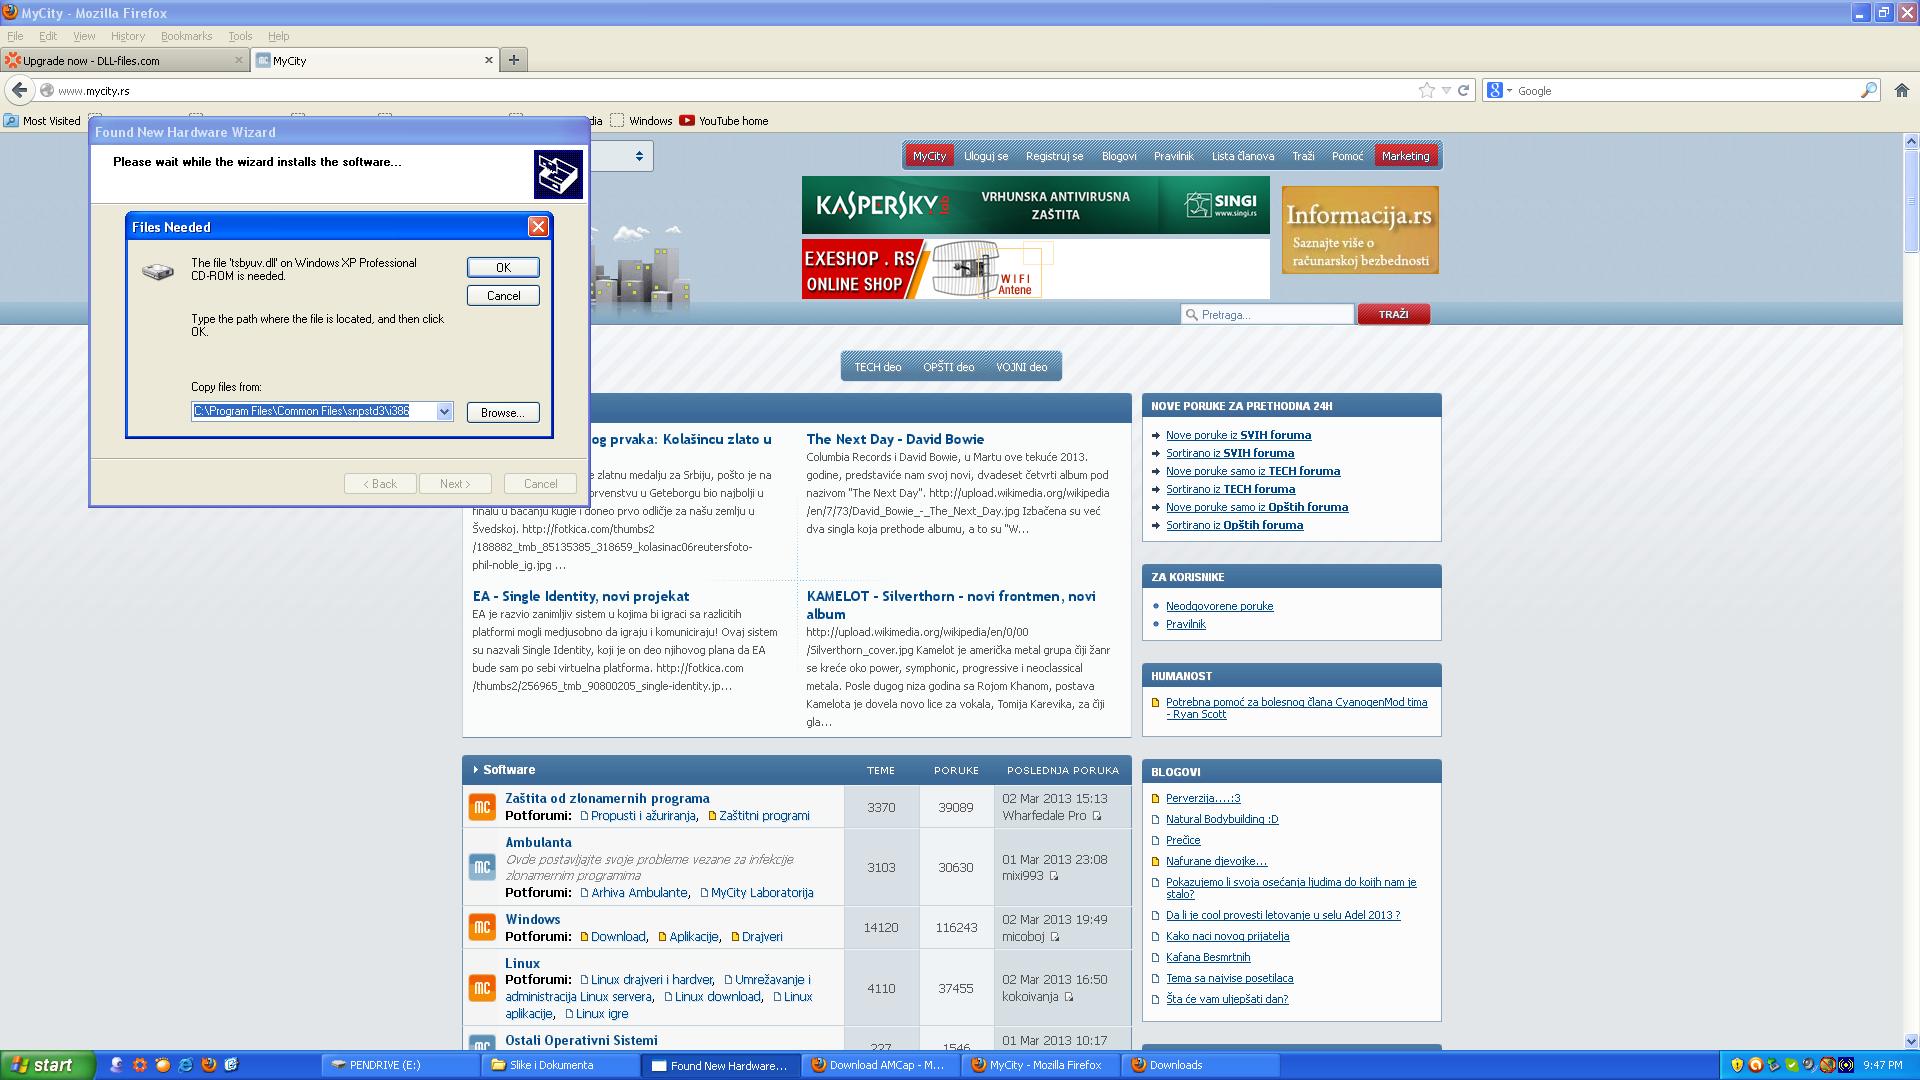
Task: Click the Browse... button
Action: [x=502, y=413]
